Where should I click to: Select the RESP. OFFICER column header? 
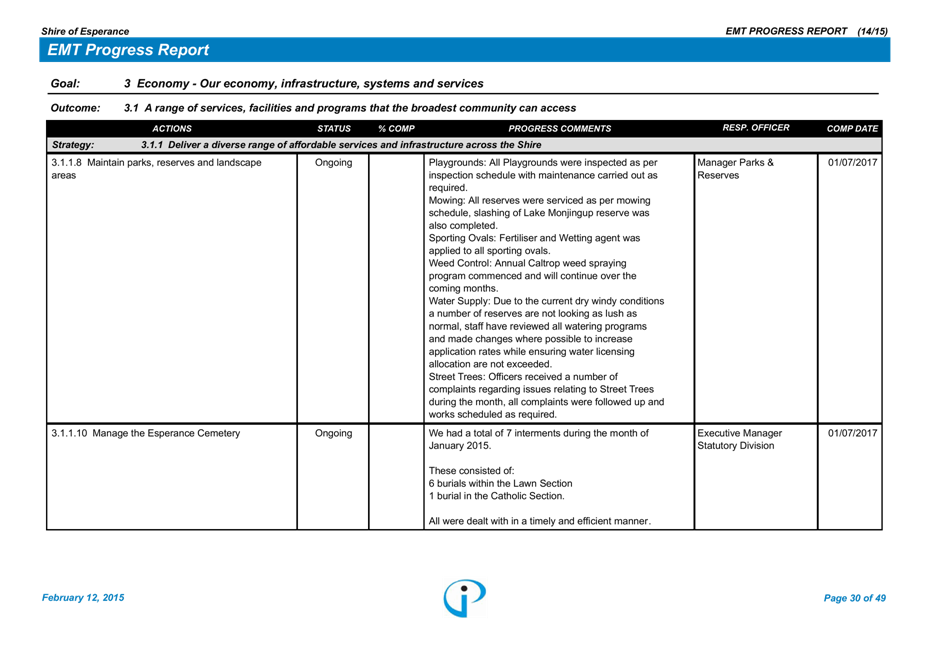point(755,128)
